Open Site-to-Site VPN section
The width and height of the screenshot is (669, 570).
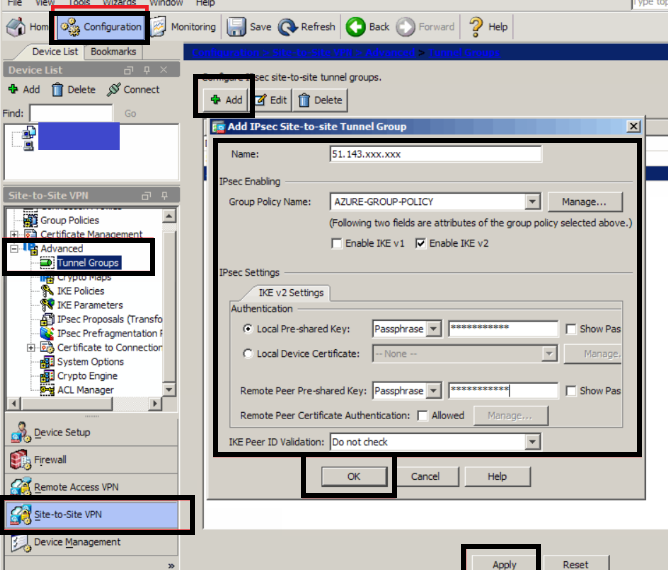click(91, 515)
